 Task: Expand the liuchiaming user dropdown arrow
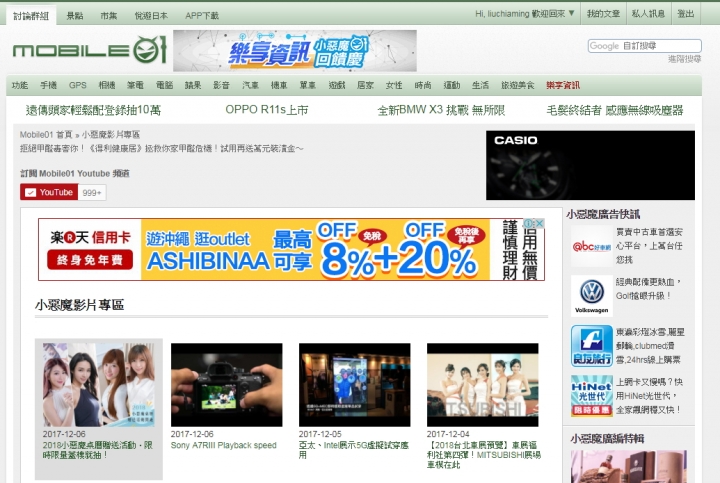(x=571, y=13)
